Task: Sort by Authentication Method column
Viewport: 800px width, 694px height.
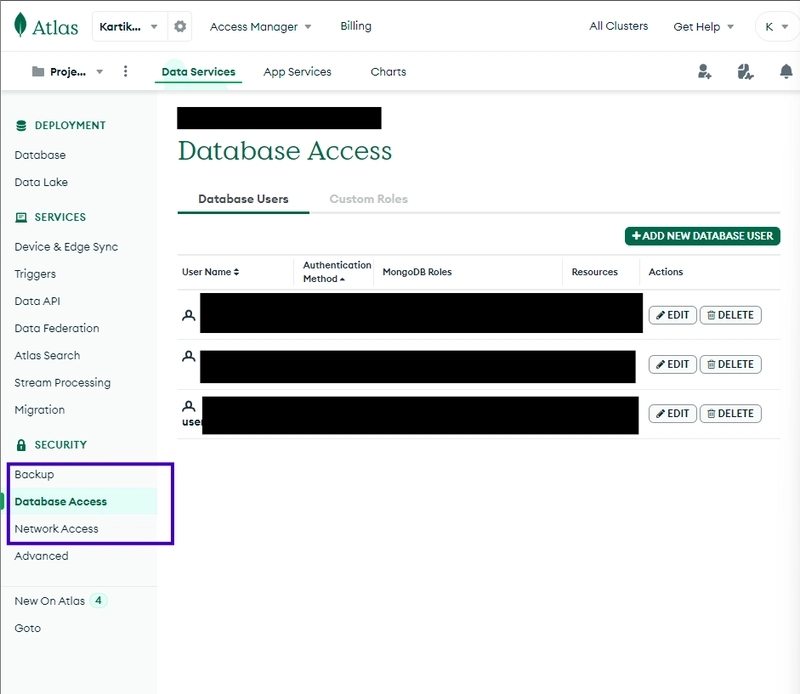Action: (337, 272)
